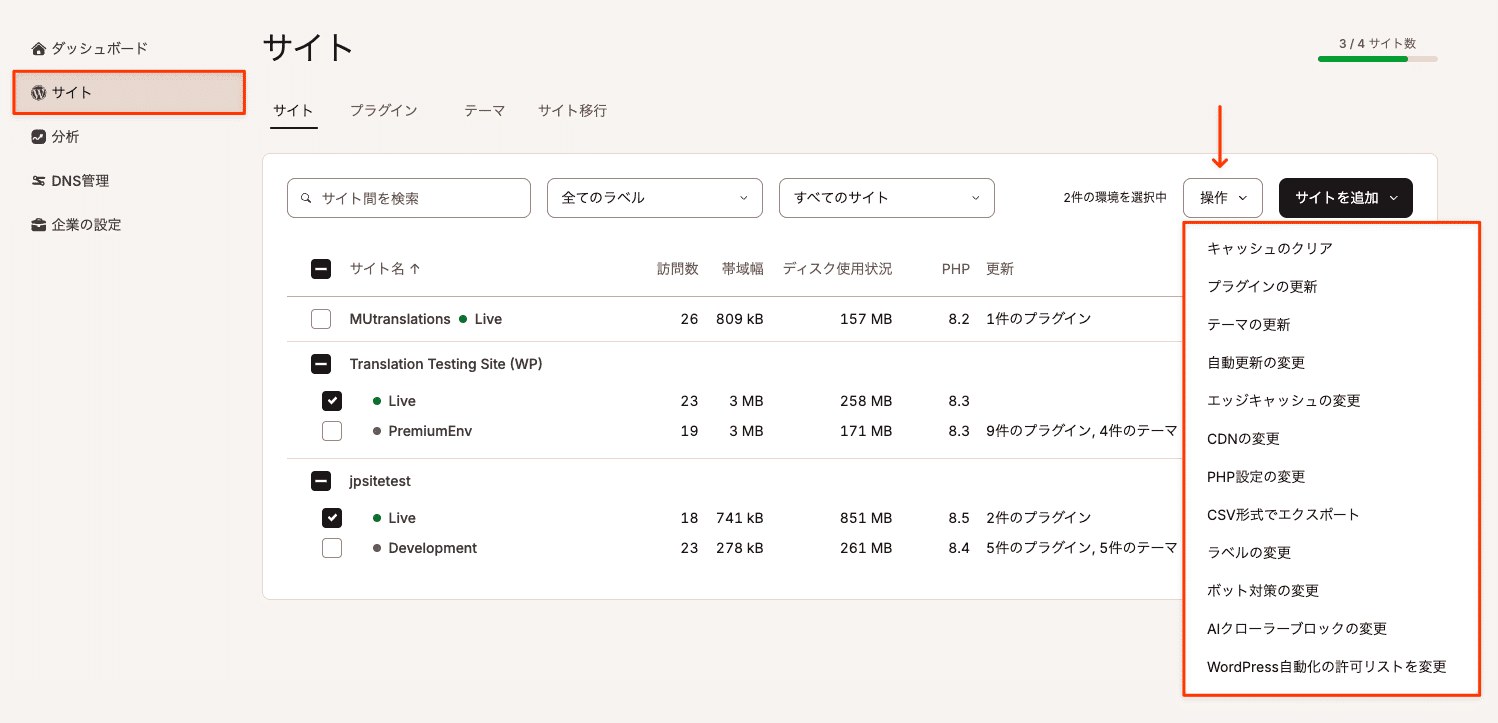
Task: Open the jpsitetest site link
Action: (x=380, y=481)
